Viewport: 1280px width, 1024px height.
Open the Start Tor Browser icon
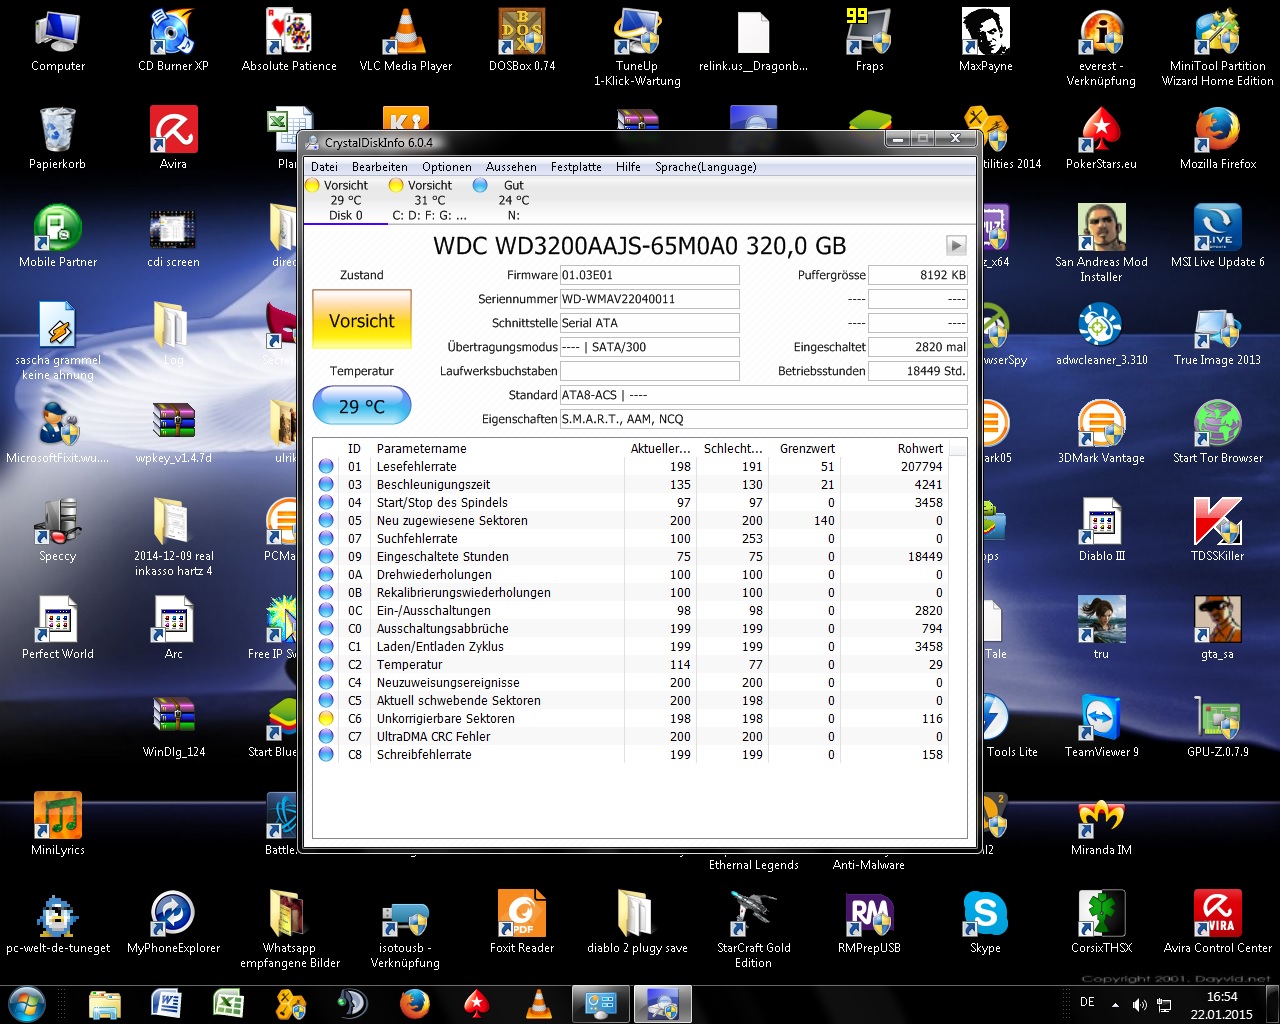tap(1217, 432)
